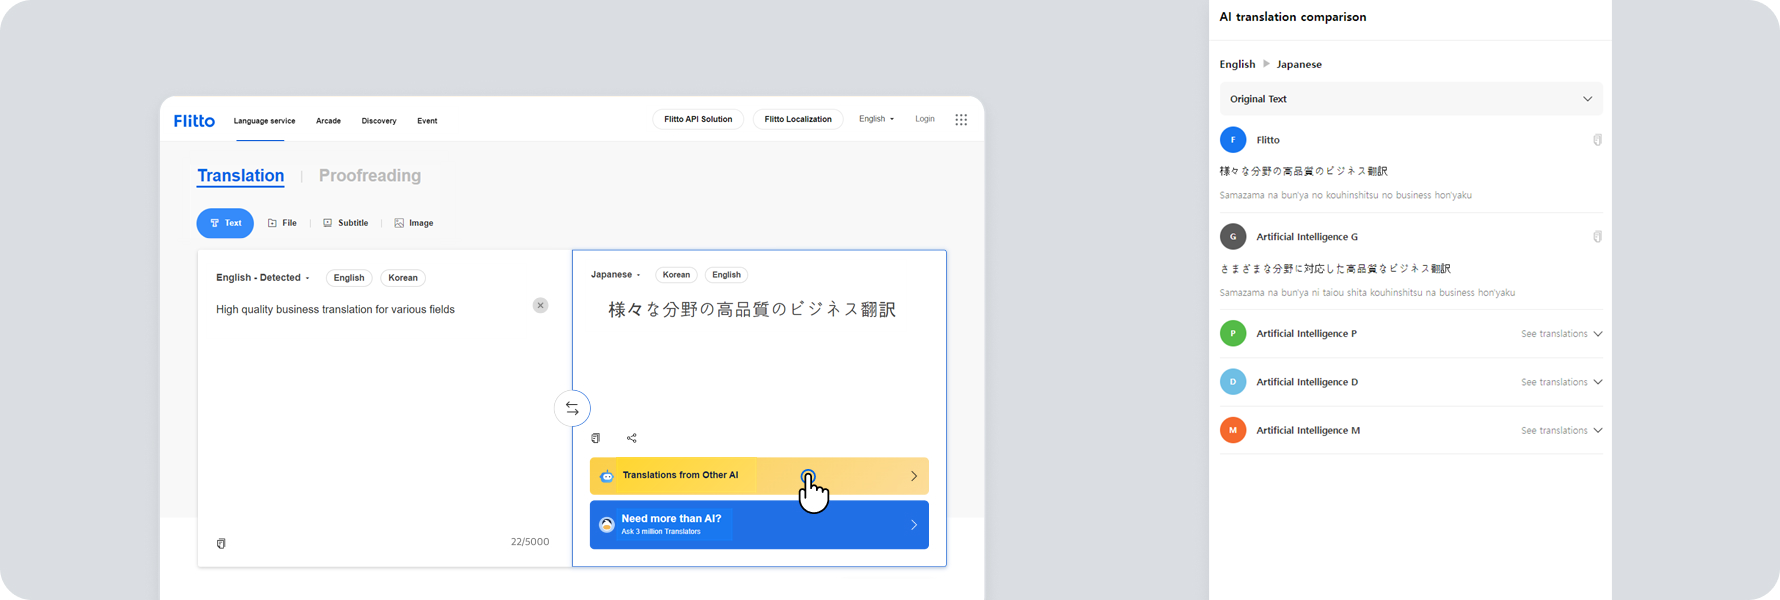The height and width of the screenshot is (600, 1780).
Task: Click the Artificial Intelligence M avatar
Action: [x=1233, y=430]
